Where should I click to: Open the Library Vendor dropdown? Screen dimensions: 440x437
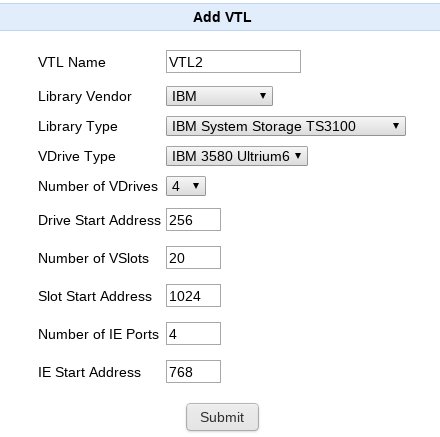pyautogui.click(x=219, y=96)
